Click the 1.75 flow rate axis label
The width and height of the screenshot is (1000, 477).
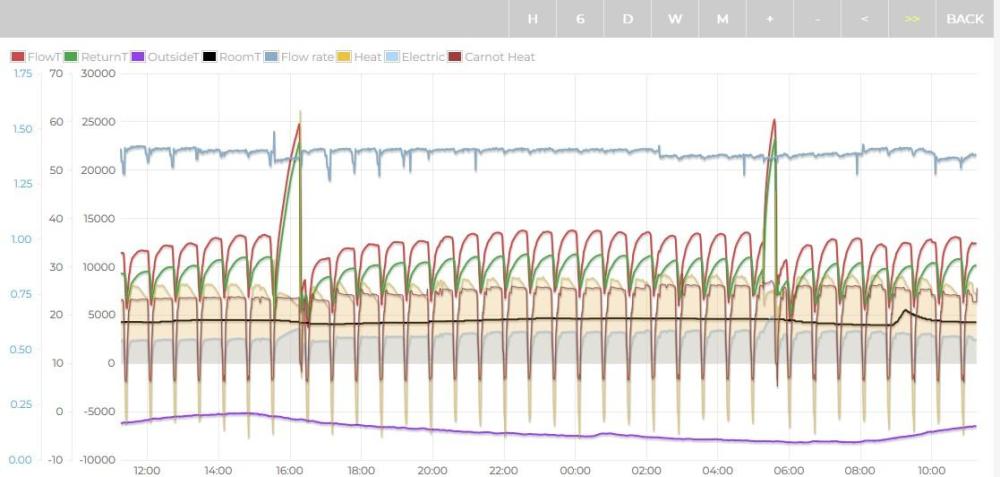click(22, 73)
